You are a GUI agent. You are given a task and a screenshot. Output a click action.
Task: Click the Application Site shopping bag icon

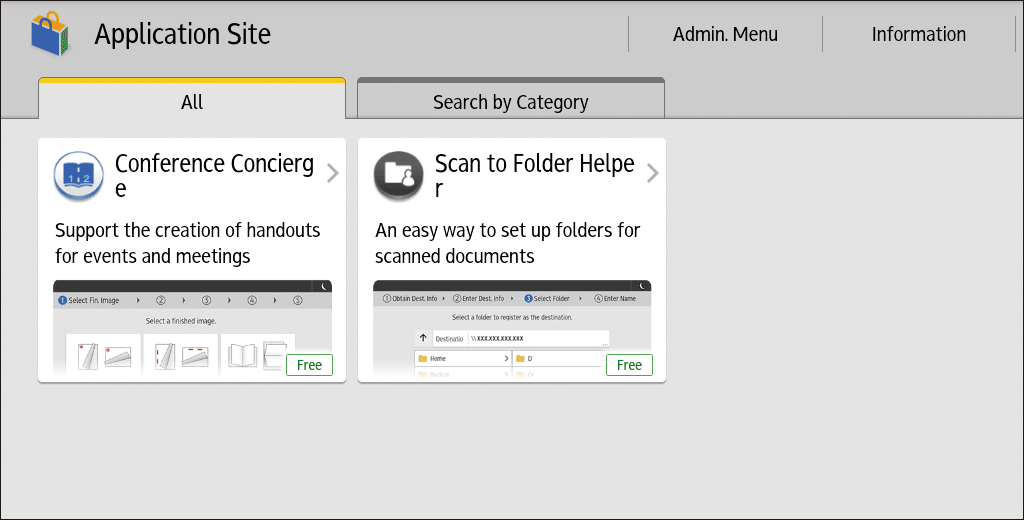pos(51,34)
